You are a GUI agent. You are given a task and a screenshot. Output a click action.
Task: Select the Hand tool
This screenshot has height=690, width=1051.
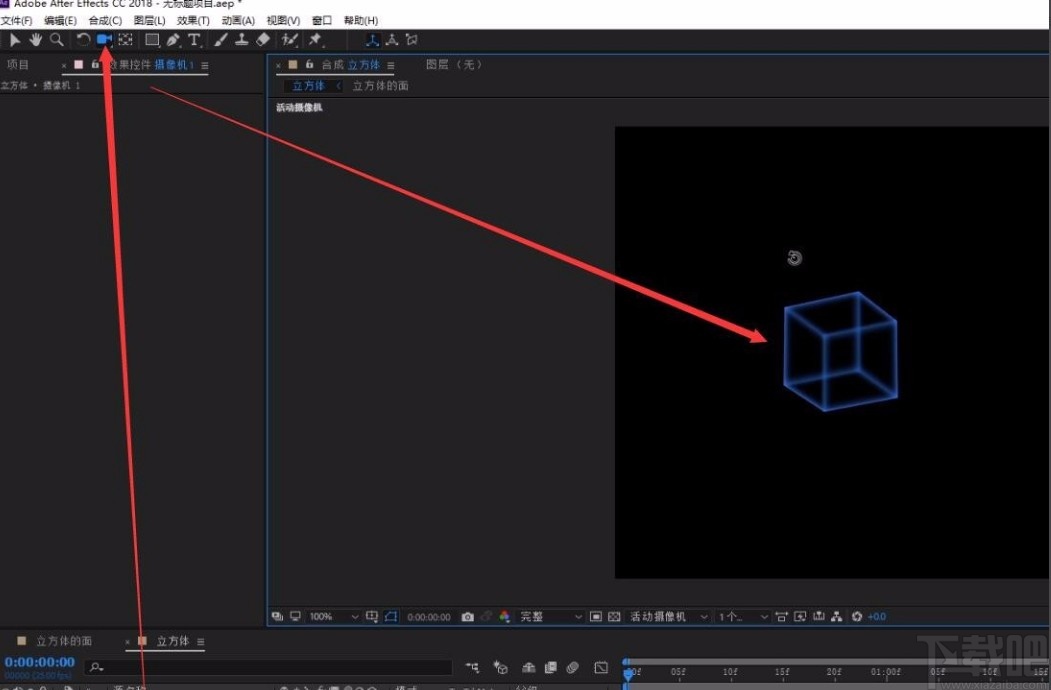pyautogui.click(x=36, y=40)
